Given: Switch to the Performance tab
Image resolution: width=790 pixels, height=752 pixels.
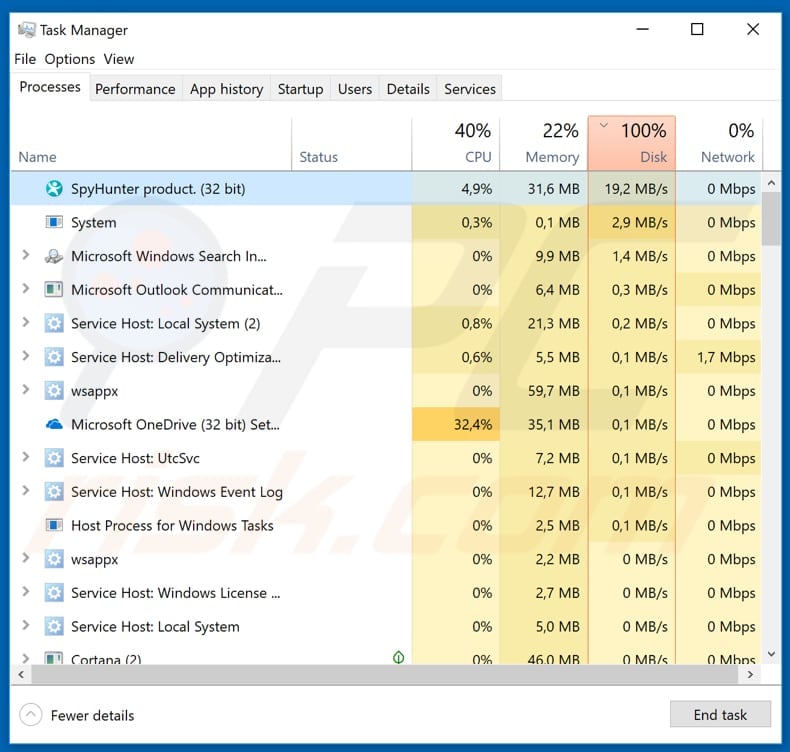Looking at the screenshot, I should coord(136,89).
